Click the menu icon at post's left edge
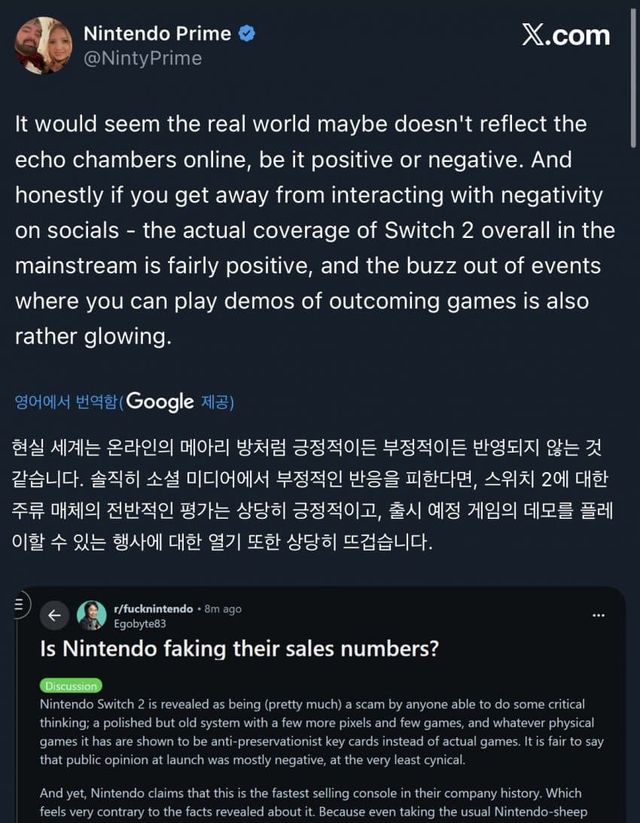This screenshot has width=640, height=823. [x=20, y=604]
